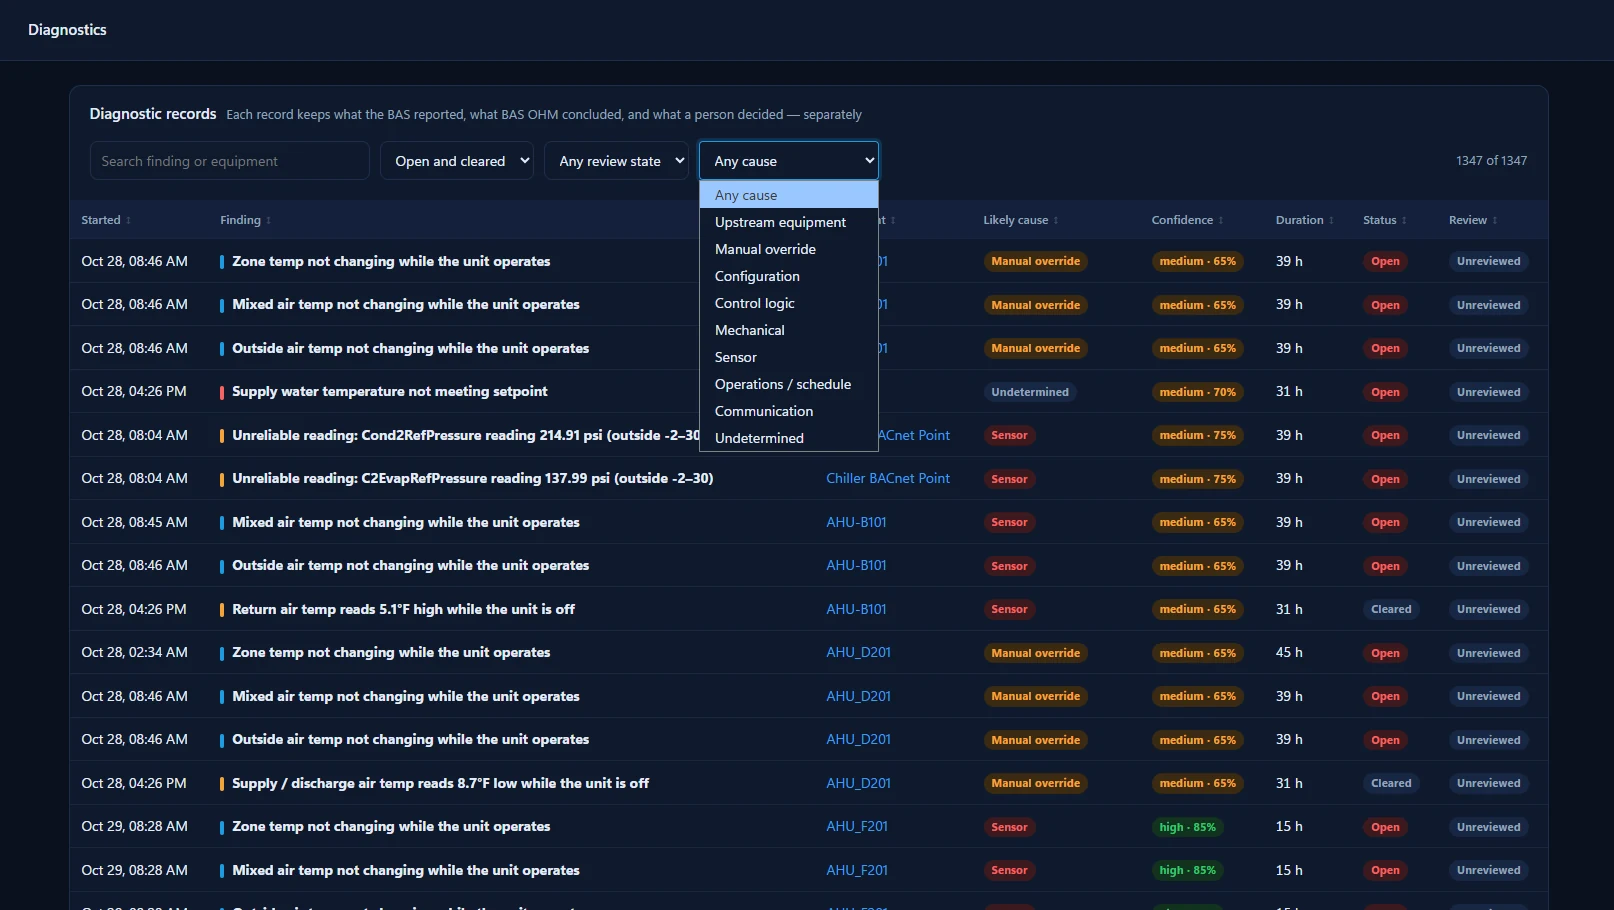
Task: Pick the 'Configuration' cause option
Action: (788, 276)
